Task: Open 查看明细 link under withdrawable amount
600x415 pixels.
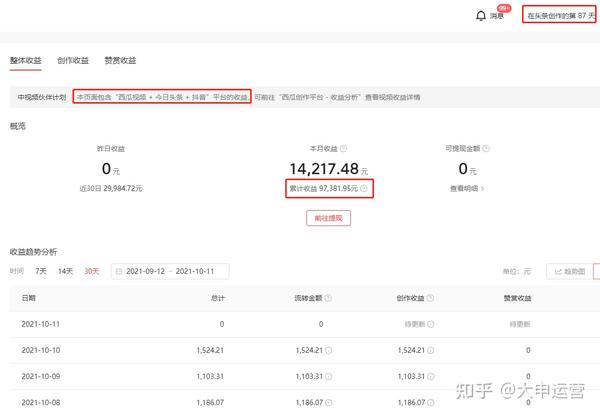Action: (x=467, y=188)
